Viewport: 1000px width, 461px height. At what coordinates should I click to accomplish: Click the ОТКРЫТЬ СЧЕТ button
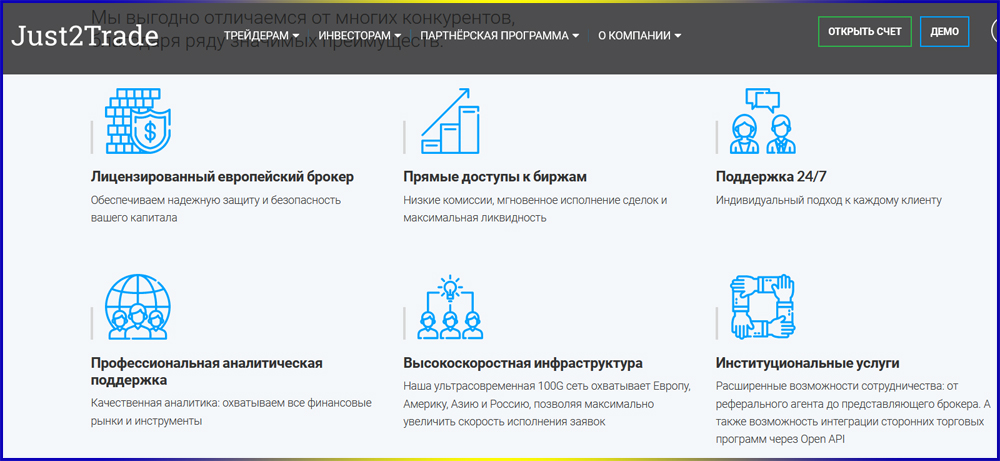click(x=865, y=32)
